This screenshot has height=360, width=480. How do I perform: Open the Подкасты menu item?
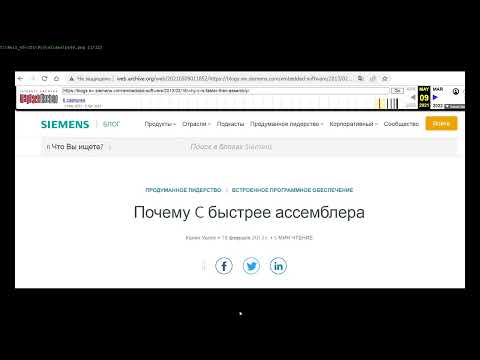[x=230, y=124]
